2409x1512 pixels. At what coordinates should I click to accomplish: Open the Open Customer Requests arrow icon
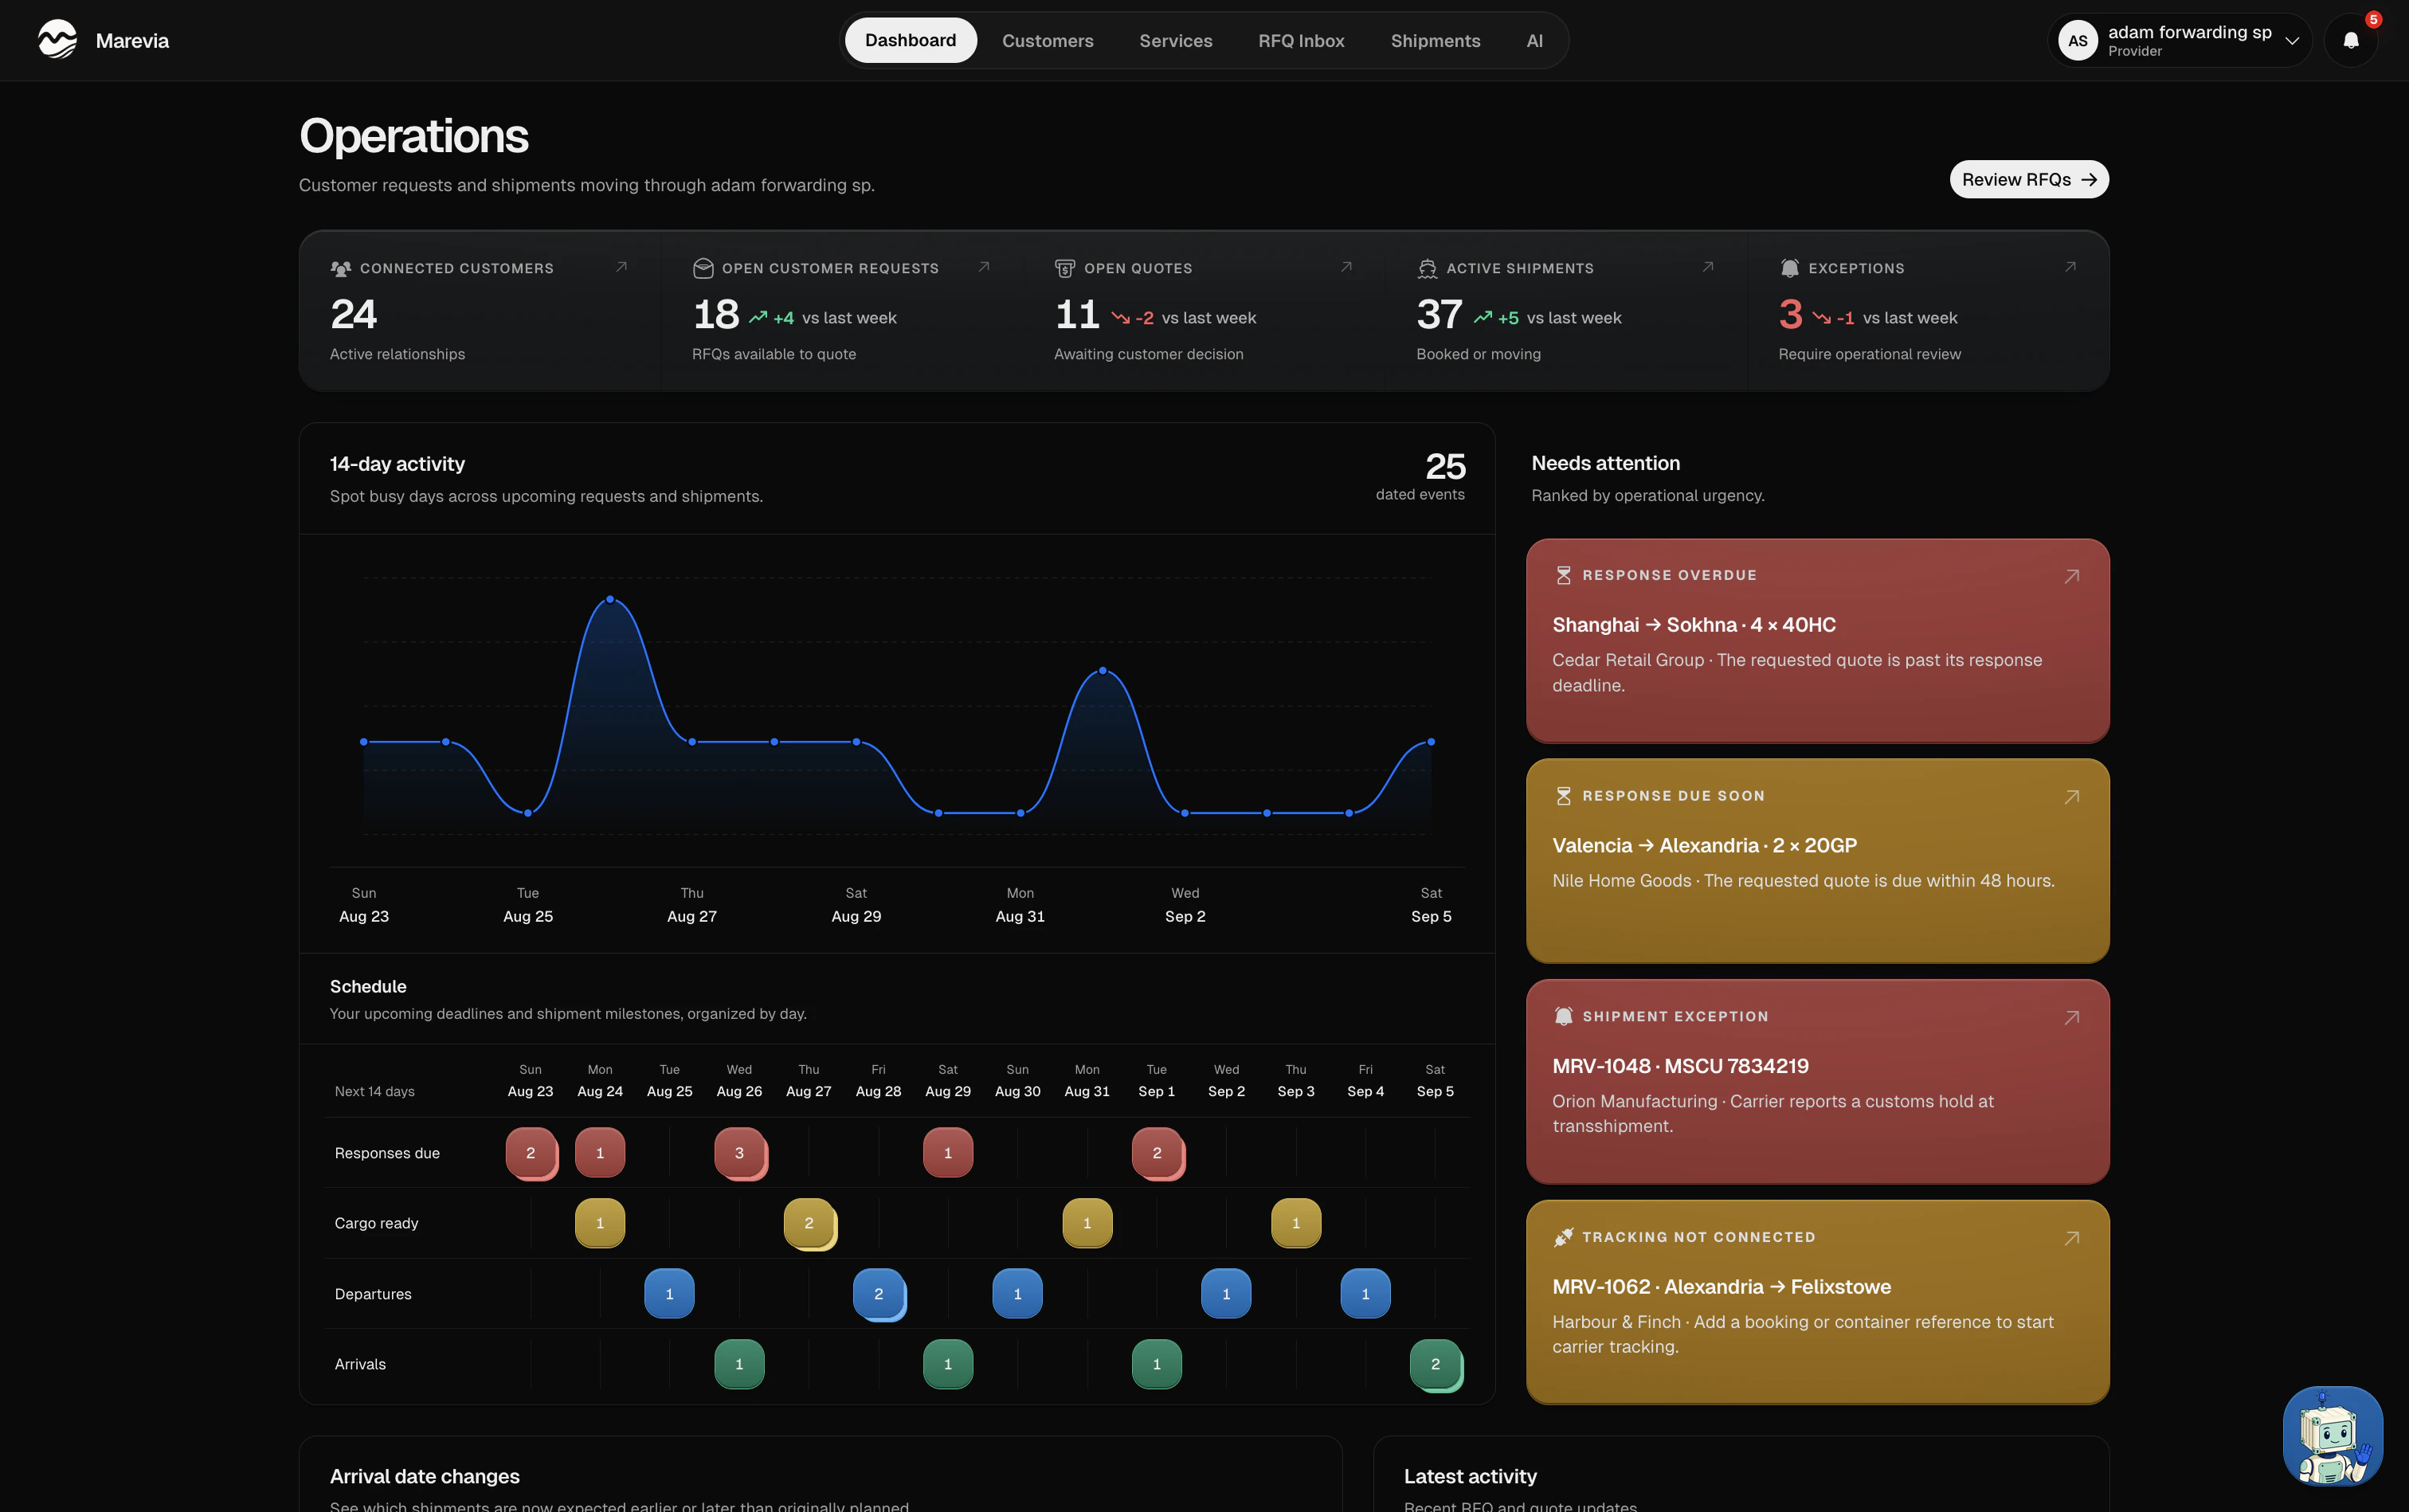click(984, 267)
